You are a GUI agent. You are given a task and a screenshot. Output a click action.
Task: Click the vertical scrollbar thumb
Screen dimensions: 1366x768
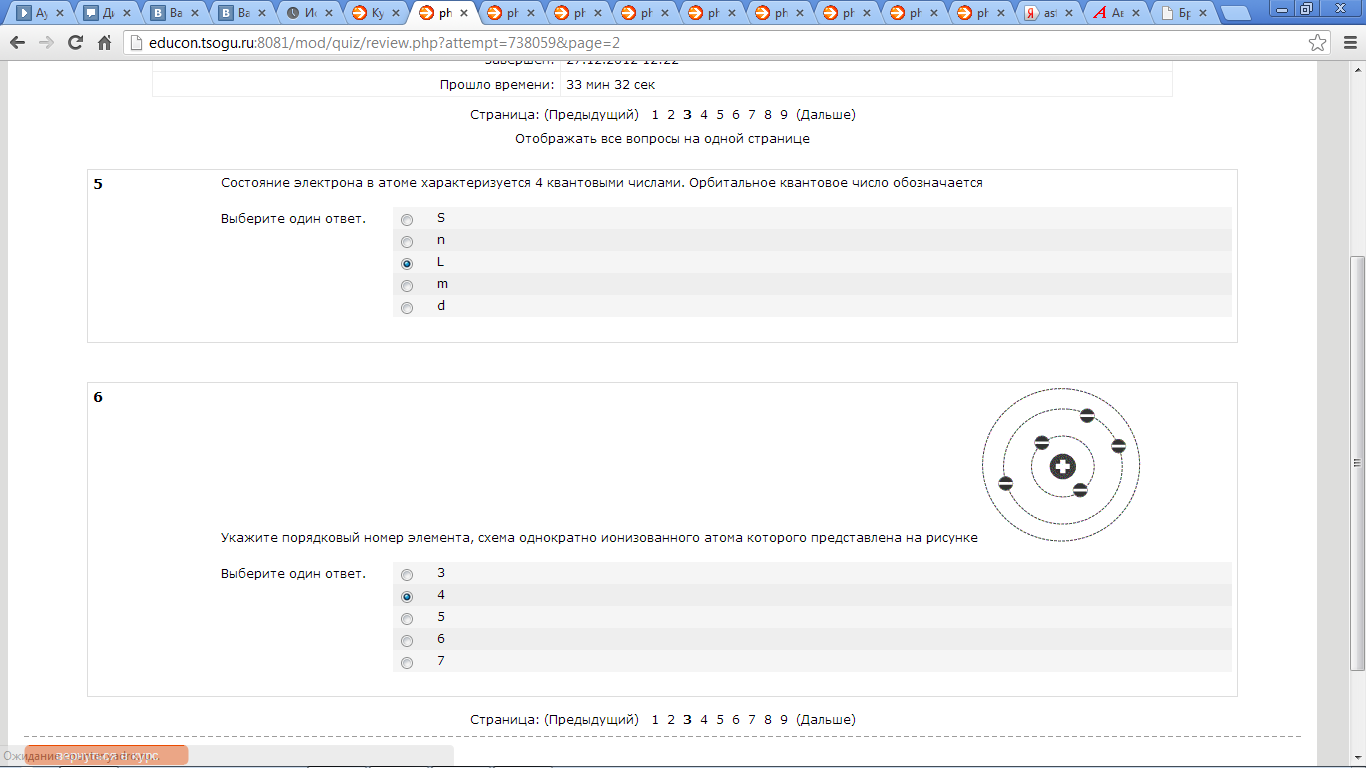pos(1357,463)
